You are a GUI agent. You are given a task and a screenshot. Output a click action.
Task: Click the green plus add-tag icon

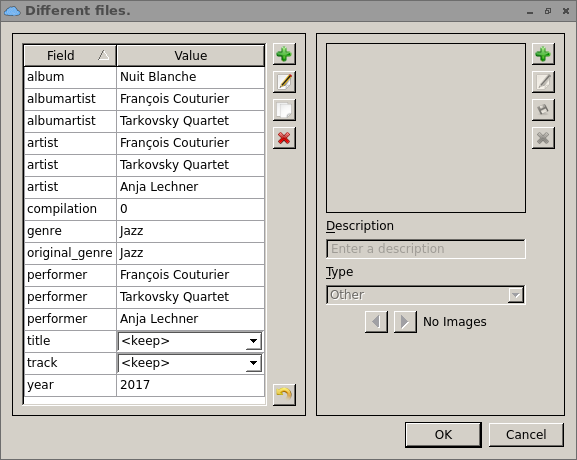pos(284,54)
